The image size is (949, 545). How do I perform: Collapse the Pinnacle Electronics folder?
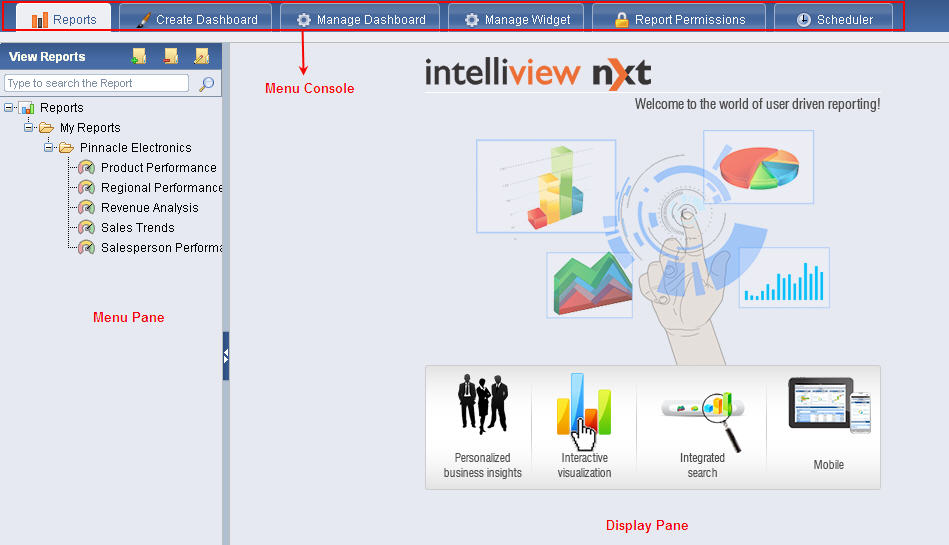pyautogui.click(x=49, y=147)
